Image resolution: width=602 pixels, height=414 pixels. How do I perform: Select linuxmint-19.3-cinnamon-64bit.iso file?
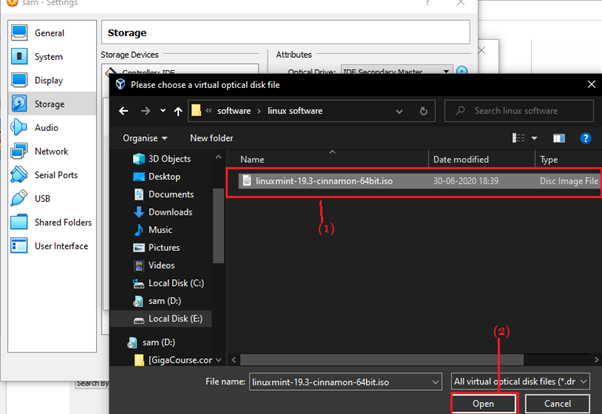coord(419,181)
